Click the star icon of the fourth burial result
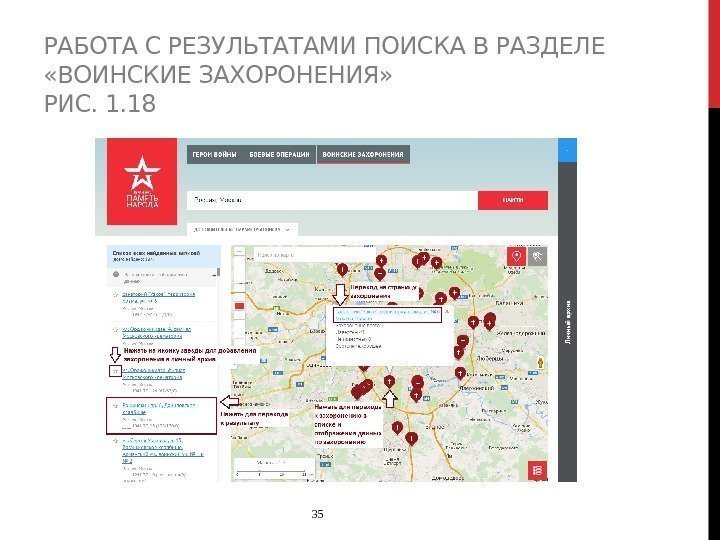Viewport: 720px width, 540px height. (x=116, y=406)
